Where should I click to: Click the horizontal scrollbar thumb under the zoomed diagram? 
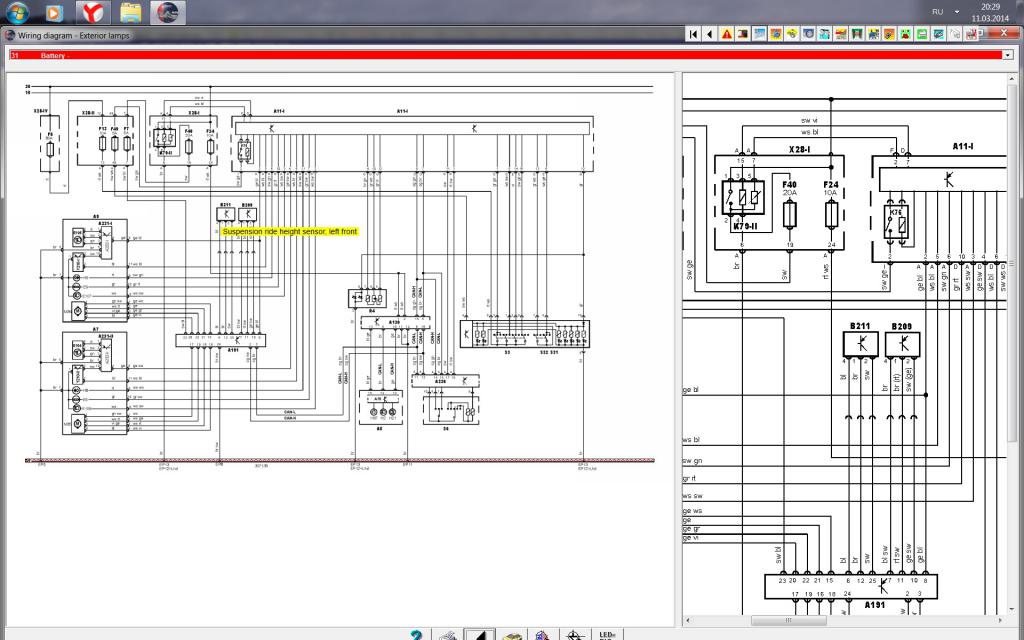pos(788,620)
